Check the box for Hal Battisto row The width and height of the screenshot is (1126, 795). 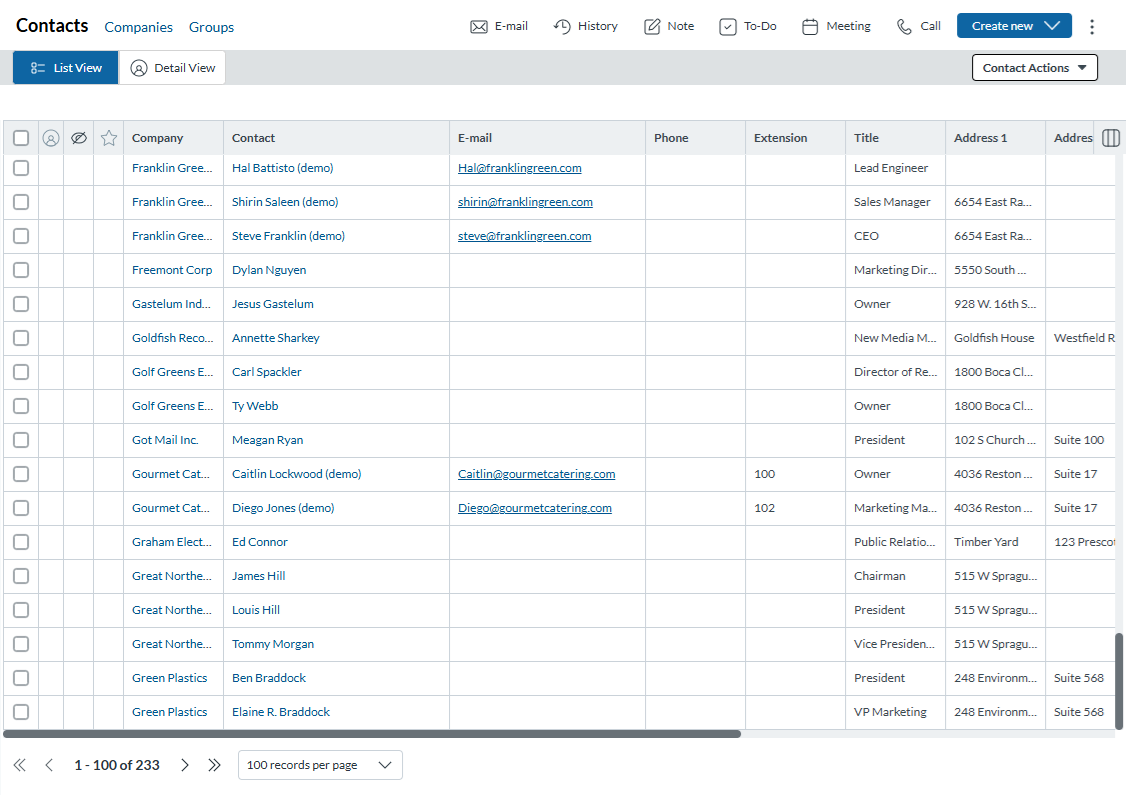point(21,168)
